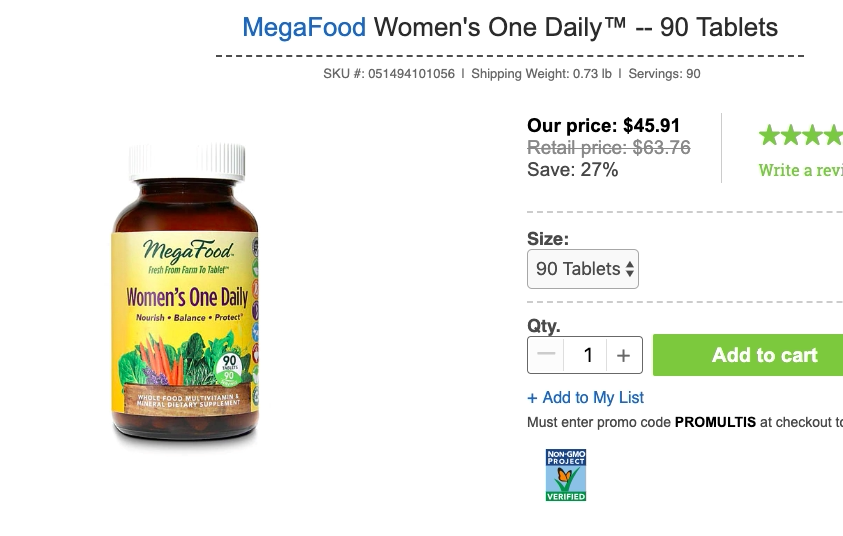Click the Our price $45.91 text
Screen dimensions: 843x536
click(x=603, y=126)
